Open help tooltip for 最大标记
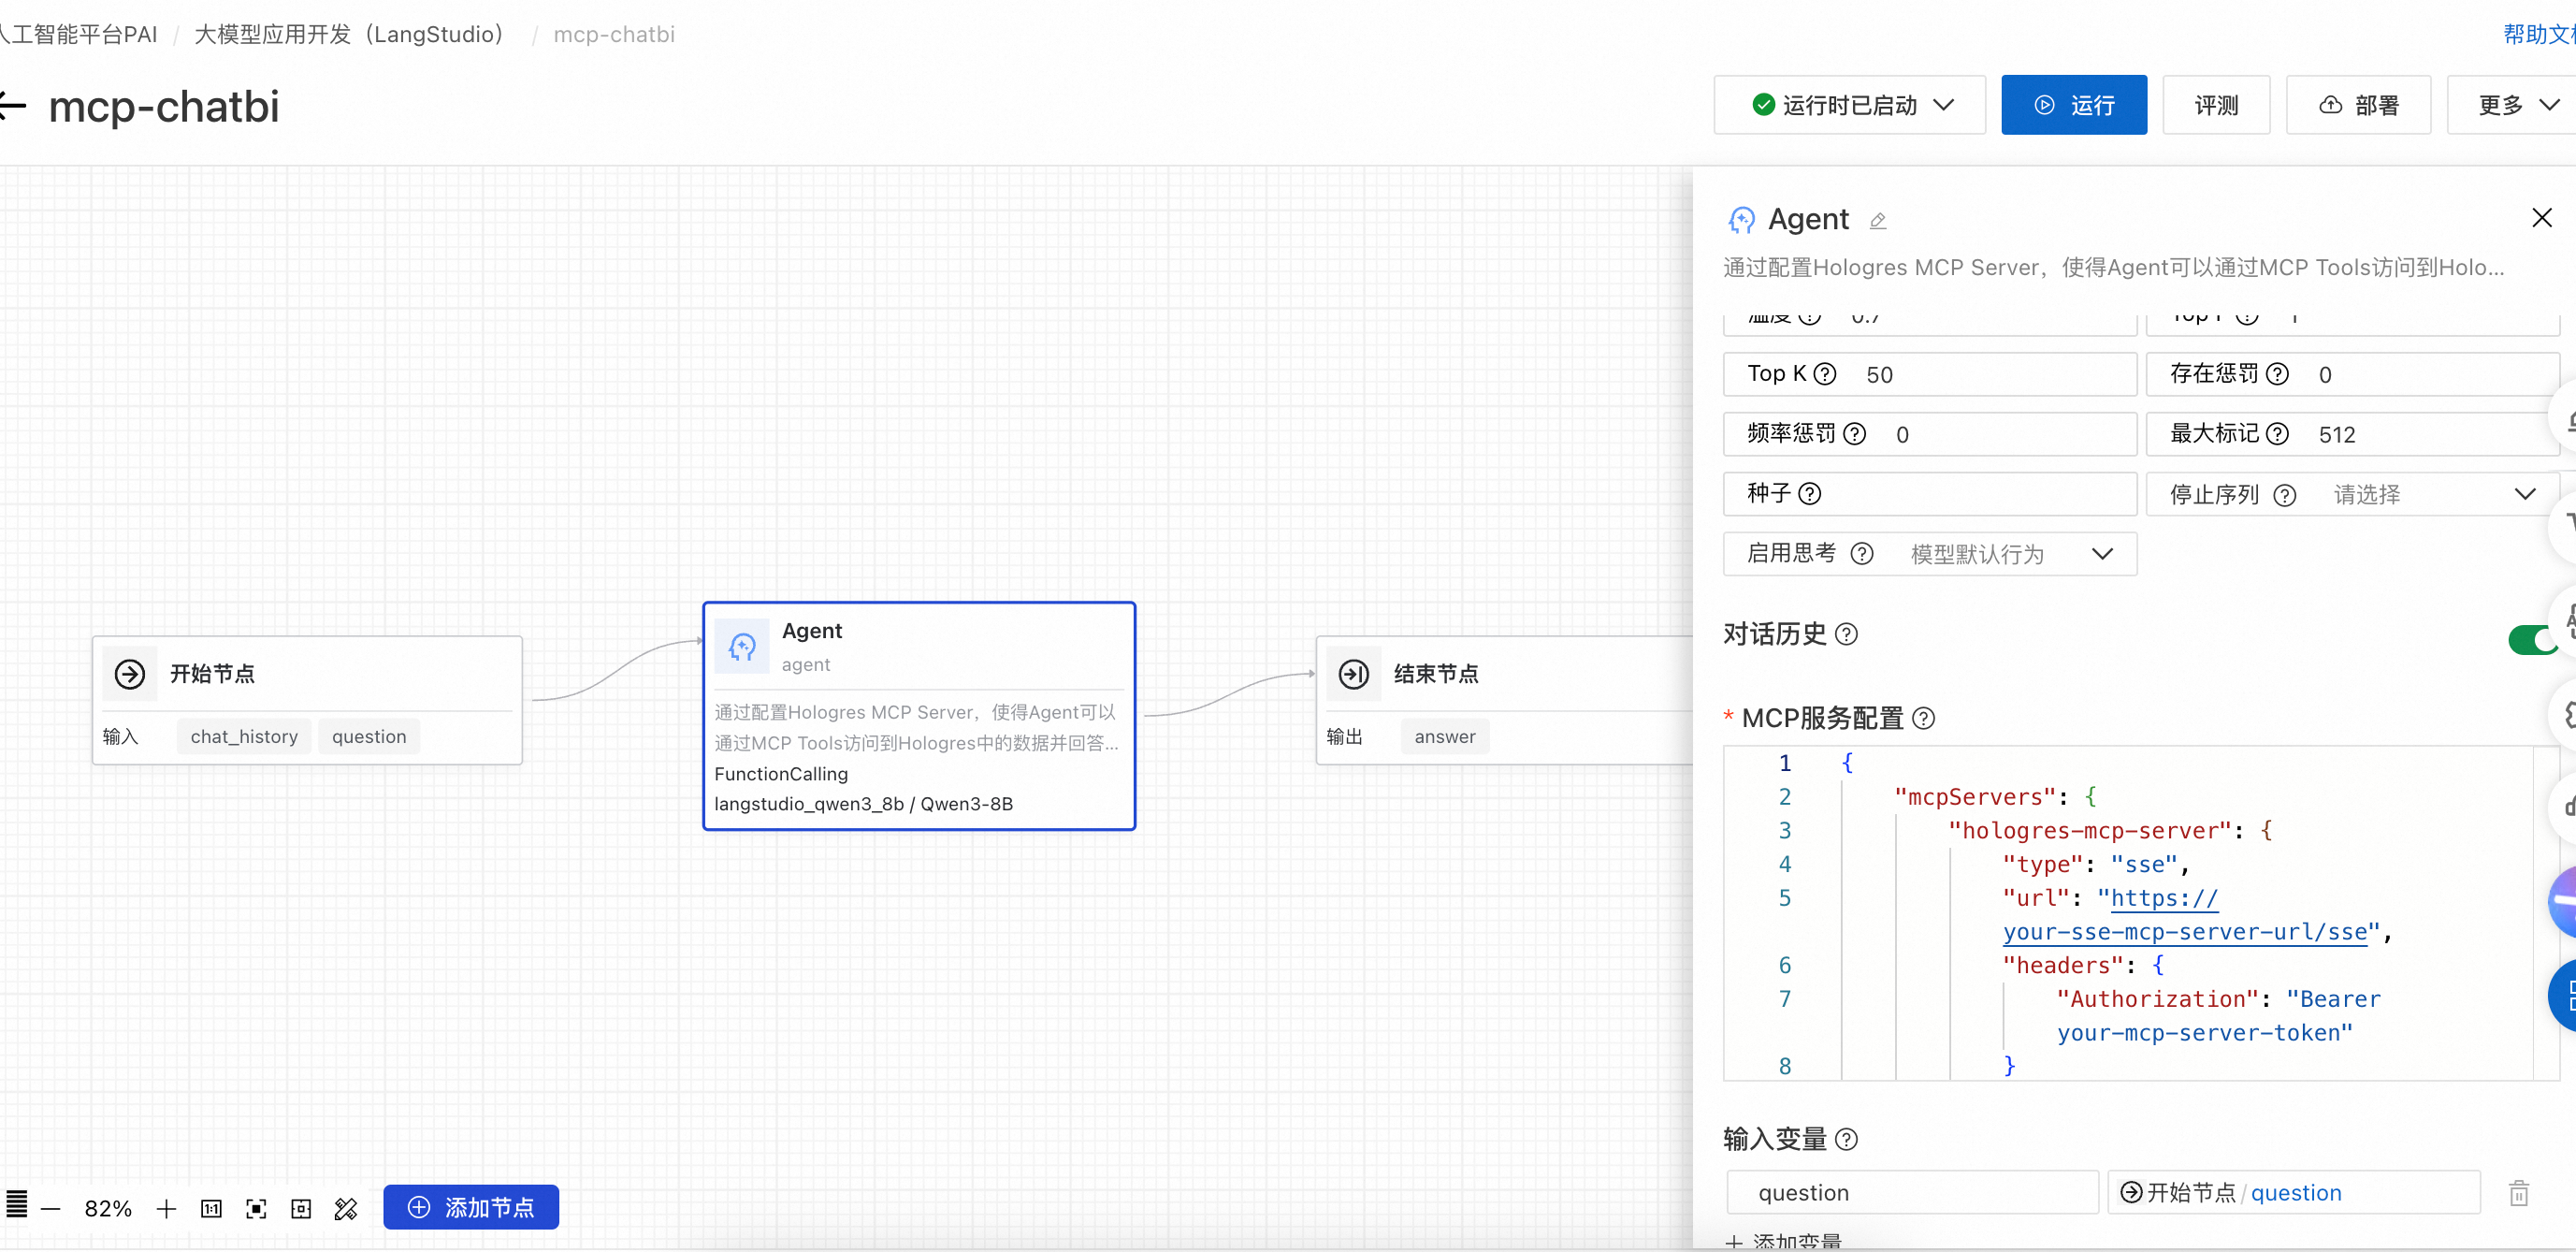This screenshot has height=1252, width=2576. click(2277, 434)
